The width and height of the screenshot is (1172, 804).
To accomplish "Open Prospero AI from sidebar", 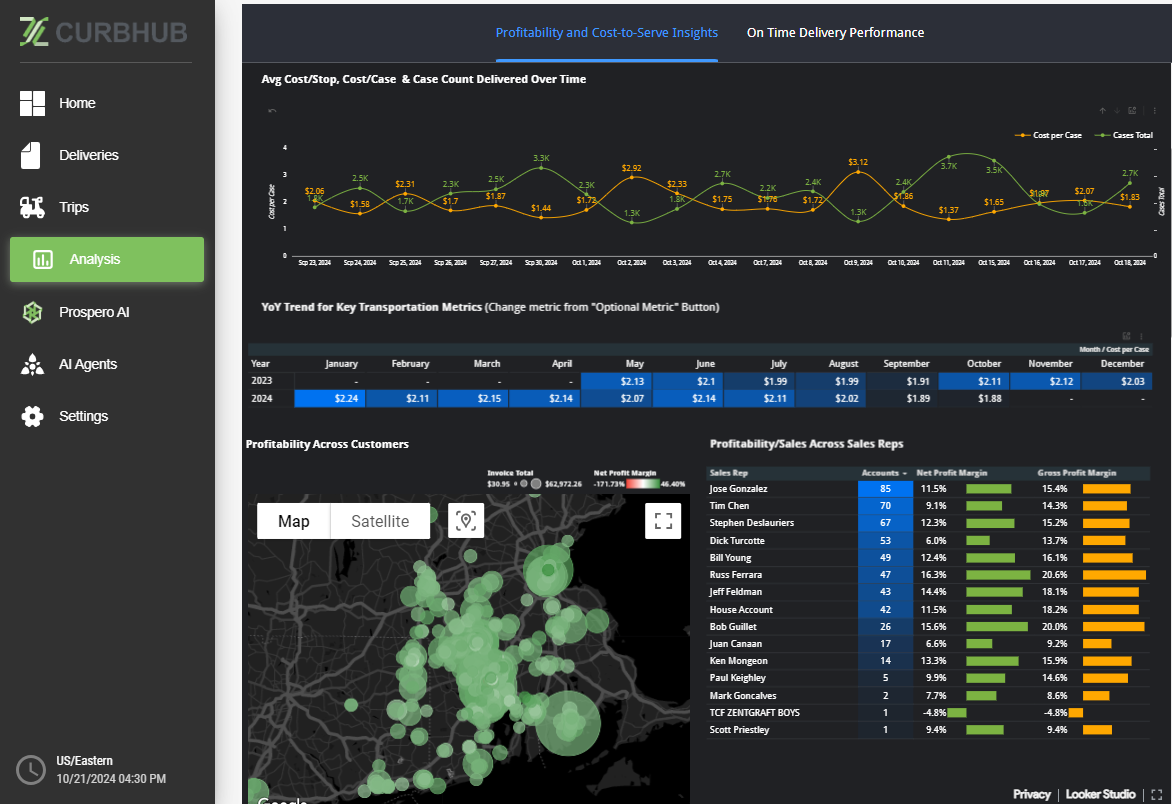I will click(93, 312).
